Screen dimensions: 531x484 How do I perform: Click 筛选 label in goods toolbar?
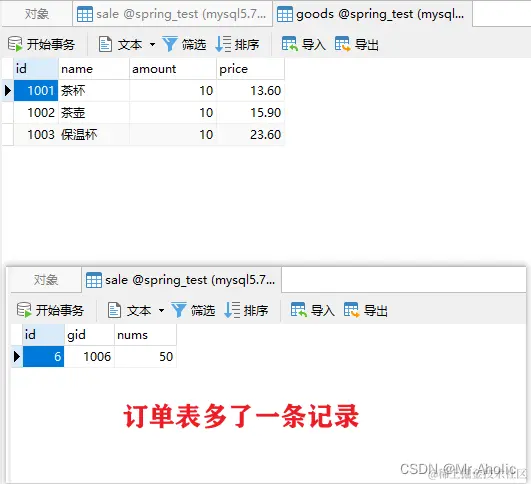194,44
